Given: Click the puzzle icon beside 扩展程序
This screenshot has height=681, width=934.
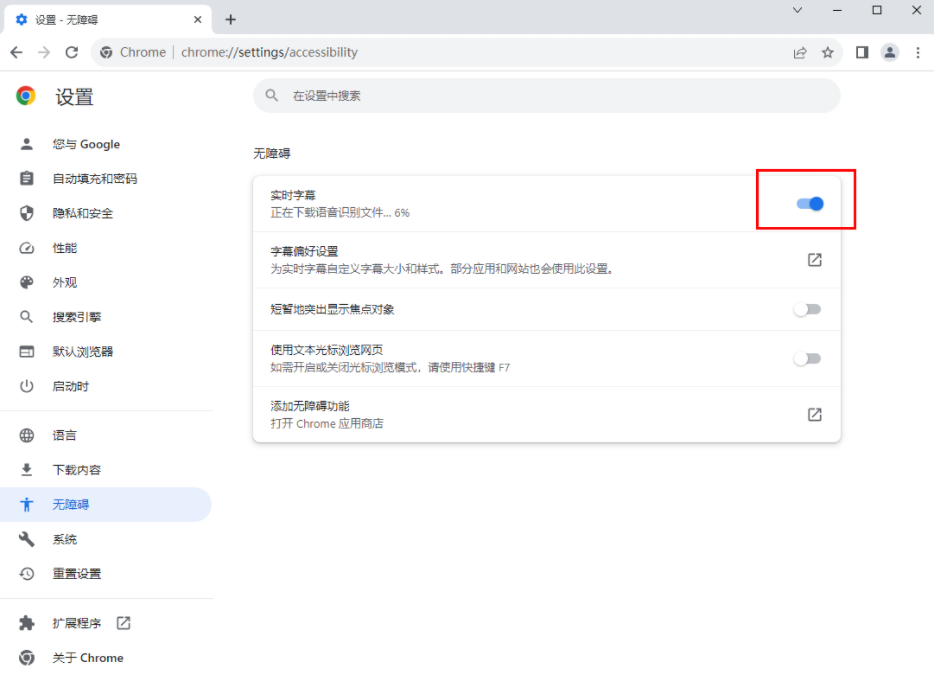Looking at the screenshot, I should pos(26,623).
